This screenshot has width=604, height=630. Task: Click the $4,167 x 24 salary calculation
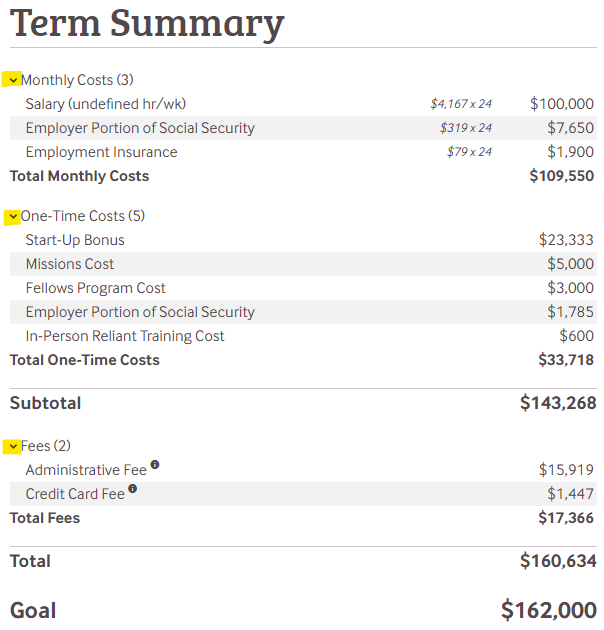click(x=461, y=104)
